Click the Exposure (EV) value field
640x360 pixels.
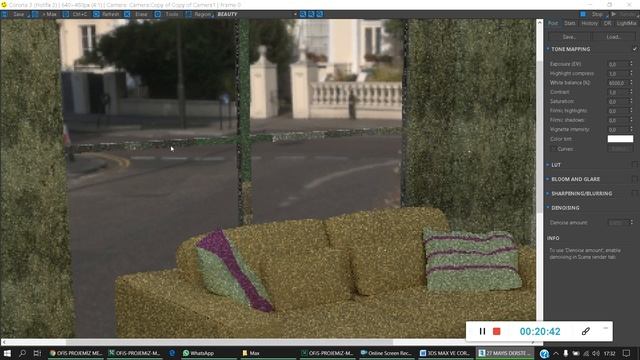pos(618,64)
